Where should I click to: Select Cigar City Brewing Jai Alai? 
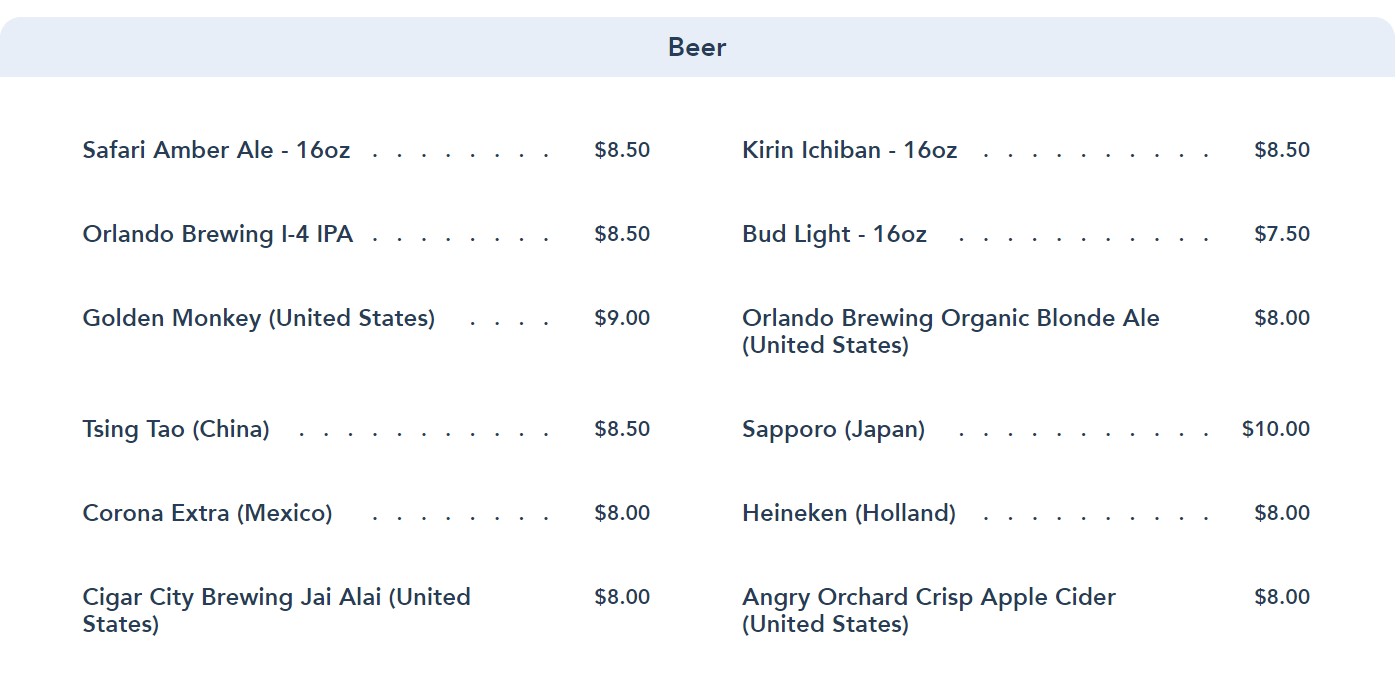point(276,609)
